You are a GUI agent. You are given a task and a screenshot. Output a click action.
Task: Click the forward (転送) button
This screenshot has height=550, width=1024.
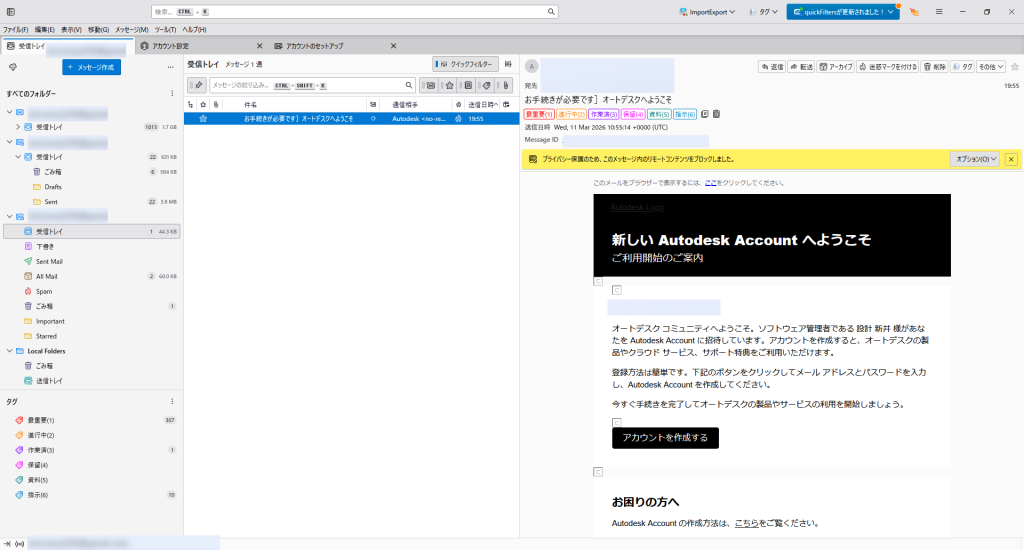tap(802, 66)
